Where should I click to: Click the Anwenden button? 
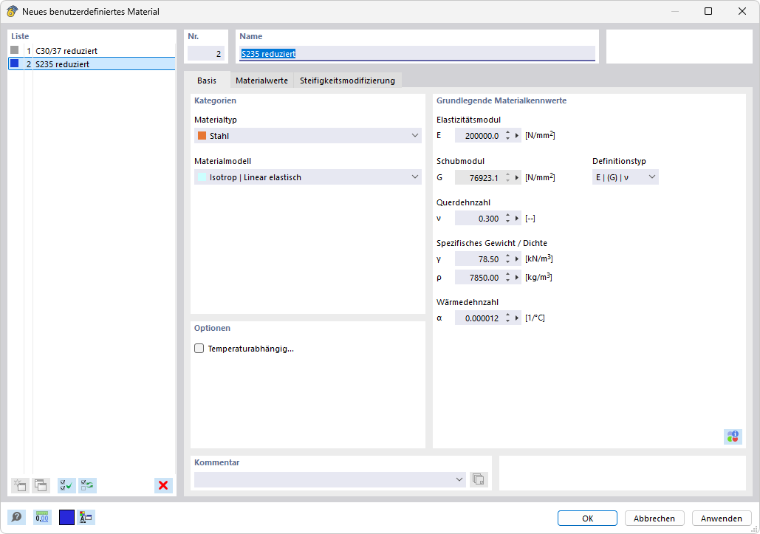[x=722, y=518]
